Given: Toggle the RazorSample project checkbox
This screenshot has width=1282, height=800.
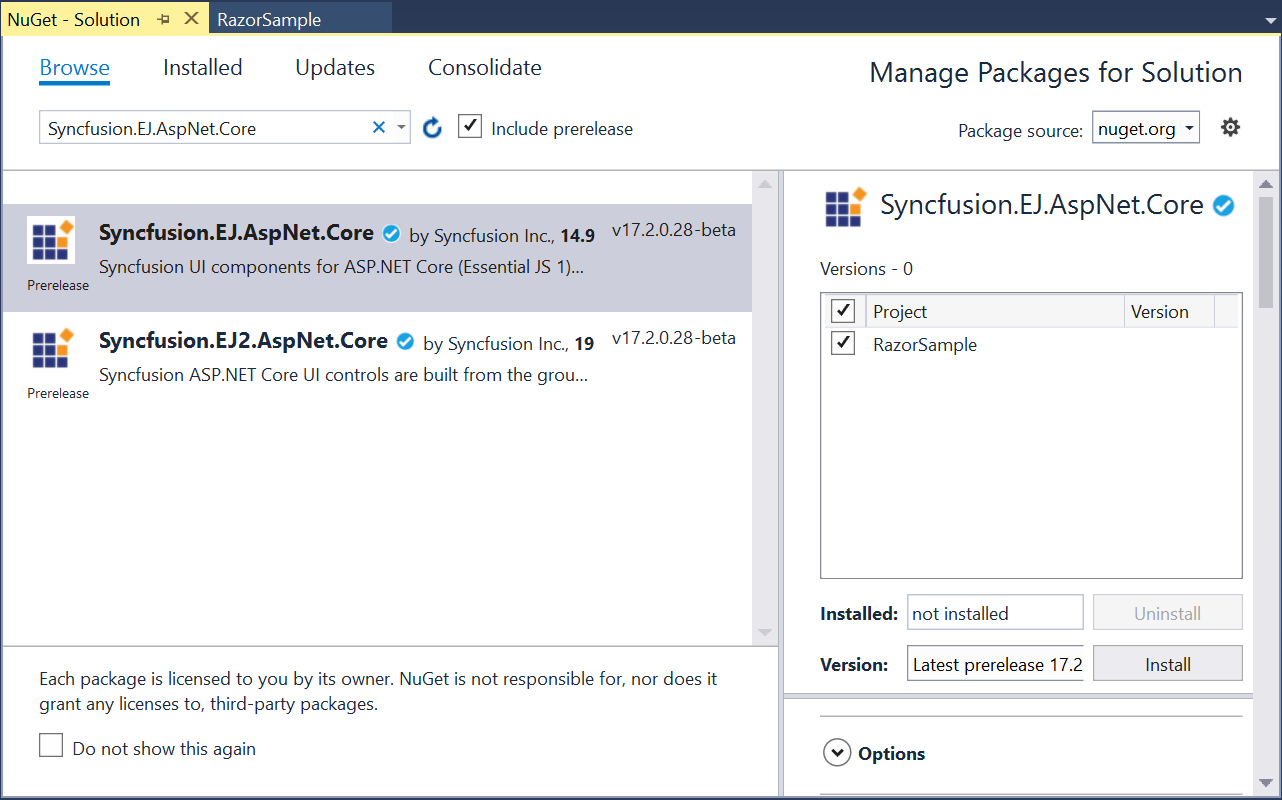Looking at the screenshot, I should [x=843, y=344].
